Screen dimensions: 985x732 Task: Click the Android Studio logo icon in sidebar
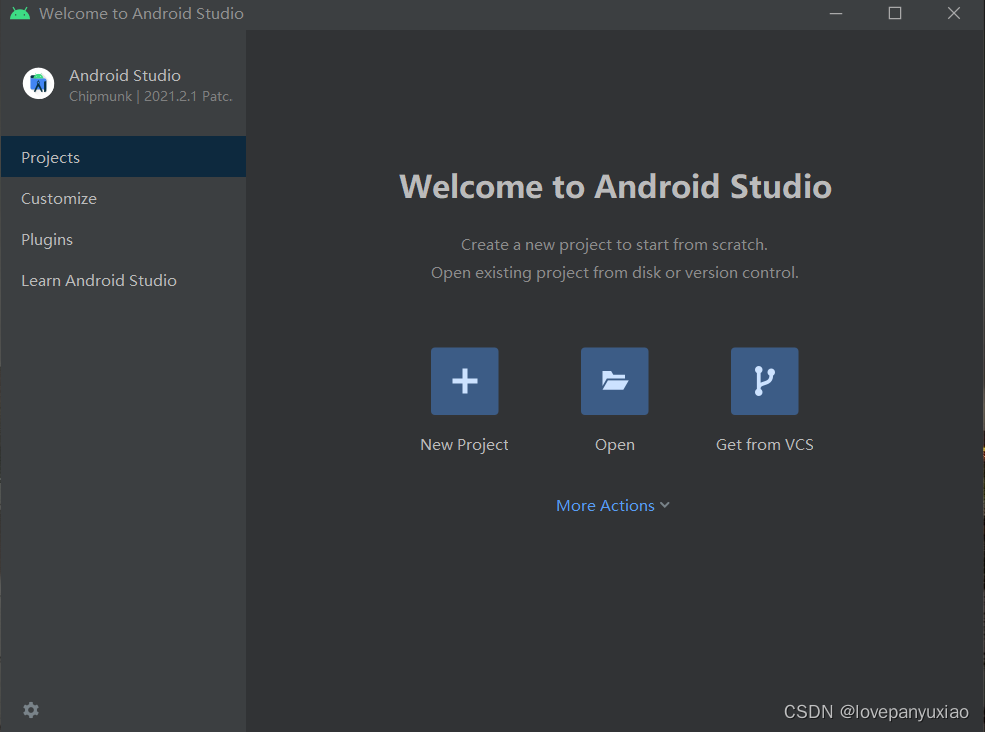(x=38, y=84)
